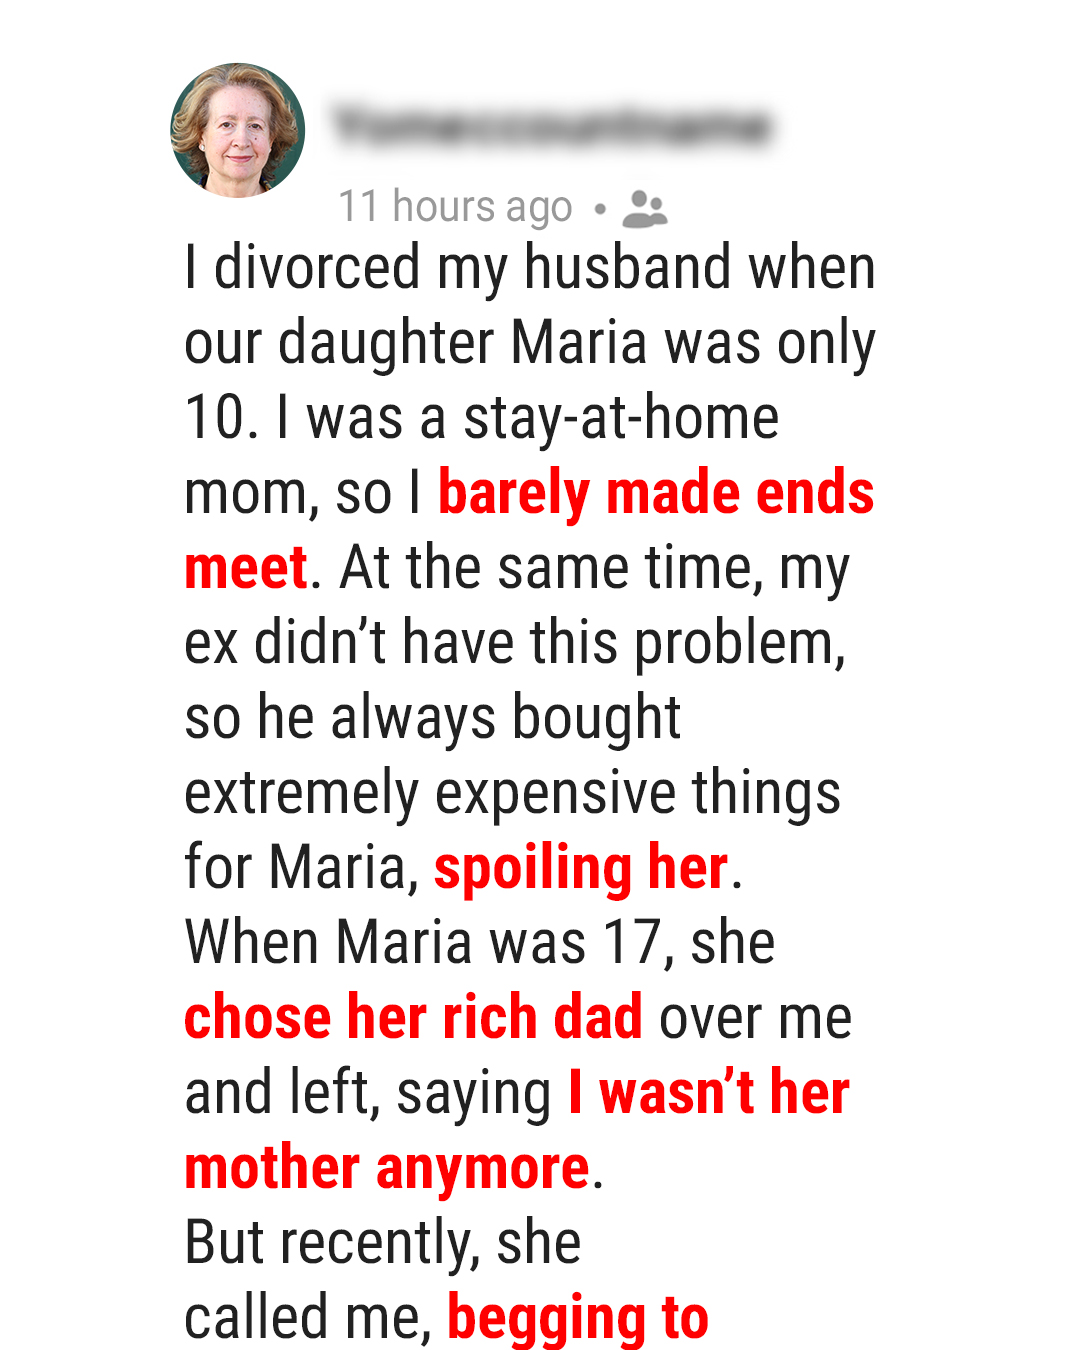This screenshot has height=1350, width=1080.
Task: Click the black "called me," text
Action: click(308, 1317)
